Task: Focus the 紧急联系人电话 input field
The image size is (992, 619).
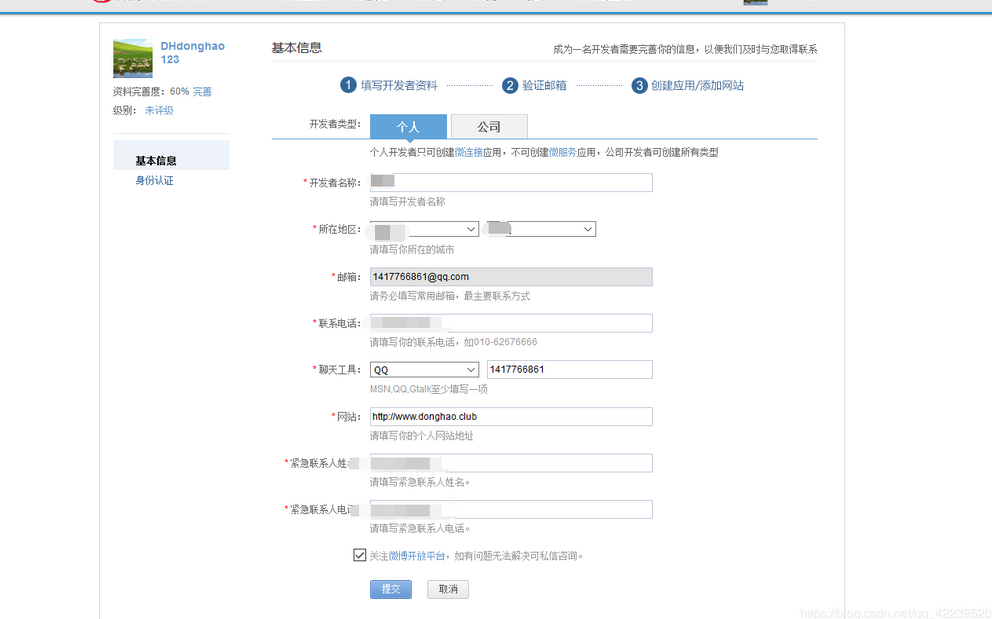Action: coord(511,510)
